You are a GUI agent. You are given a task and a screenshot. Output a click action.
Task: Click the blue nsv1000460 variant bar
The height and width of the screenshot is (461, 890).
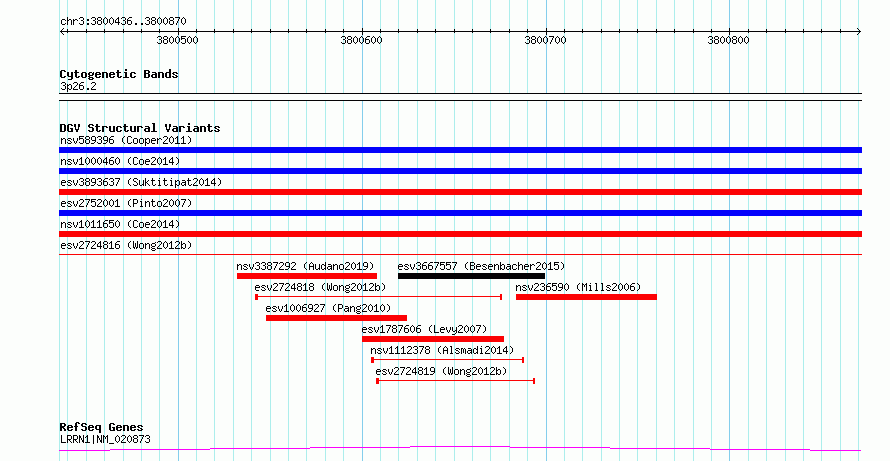click(460, 171)
